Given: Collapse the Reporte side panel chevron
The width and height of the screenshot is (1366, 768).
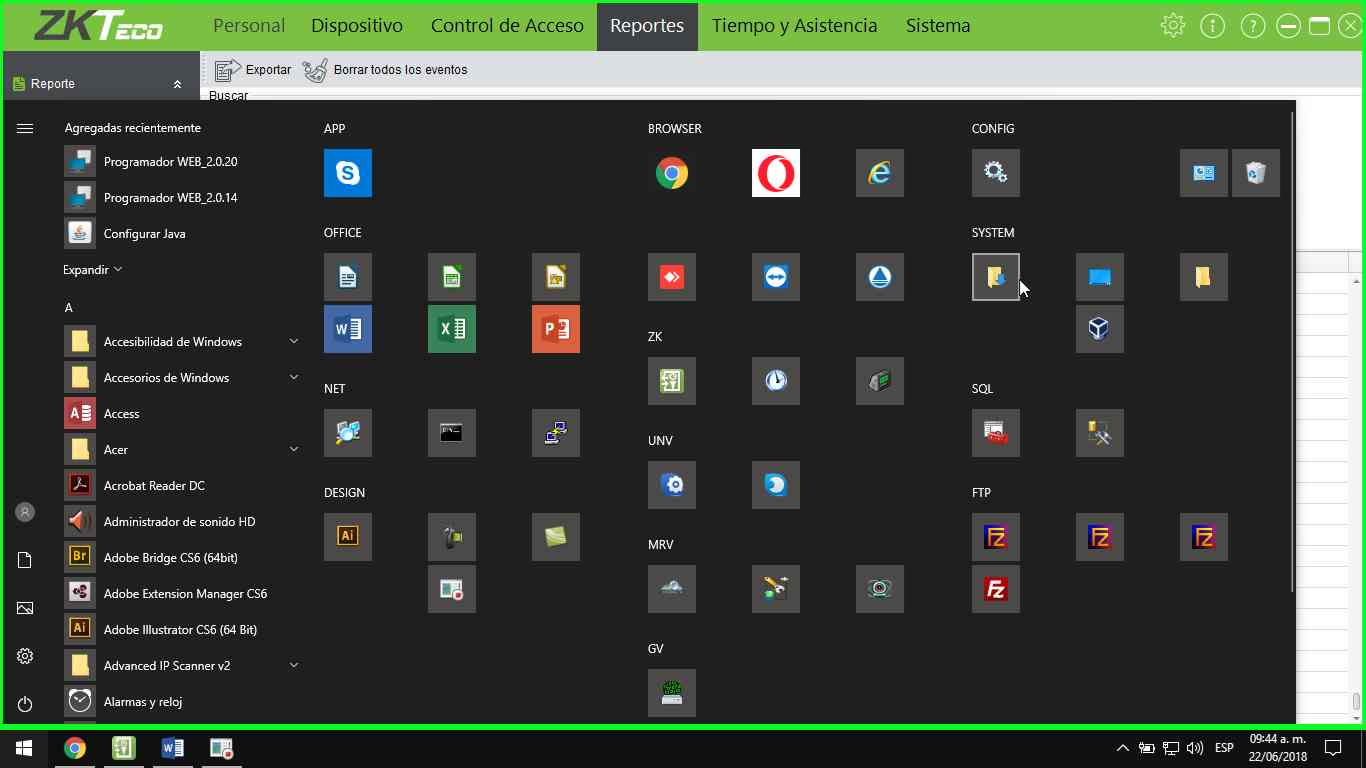Looking at the screenshot, I should point(177,84).
